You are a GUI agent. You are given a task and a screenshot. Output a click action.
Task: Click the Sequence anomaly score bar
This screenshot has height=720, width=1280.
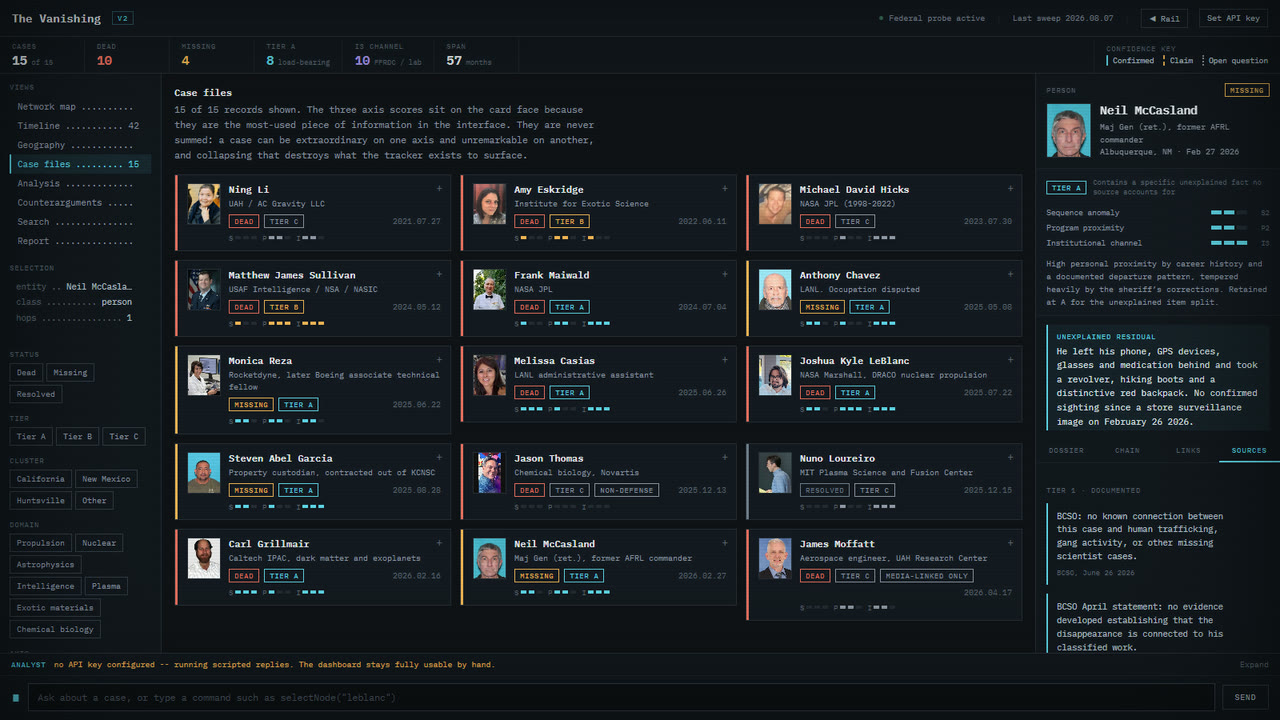coord(1228,213)
